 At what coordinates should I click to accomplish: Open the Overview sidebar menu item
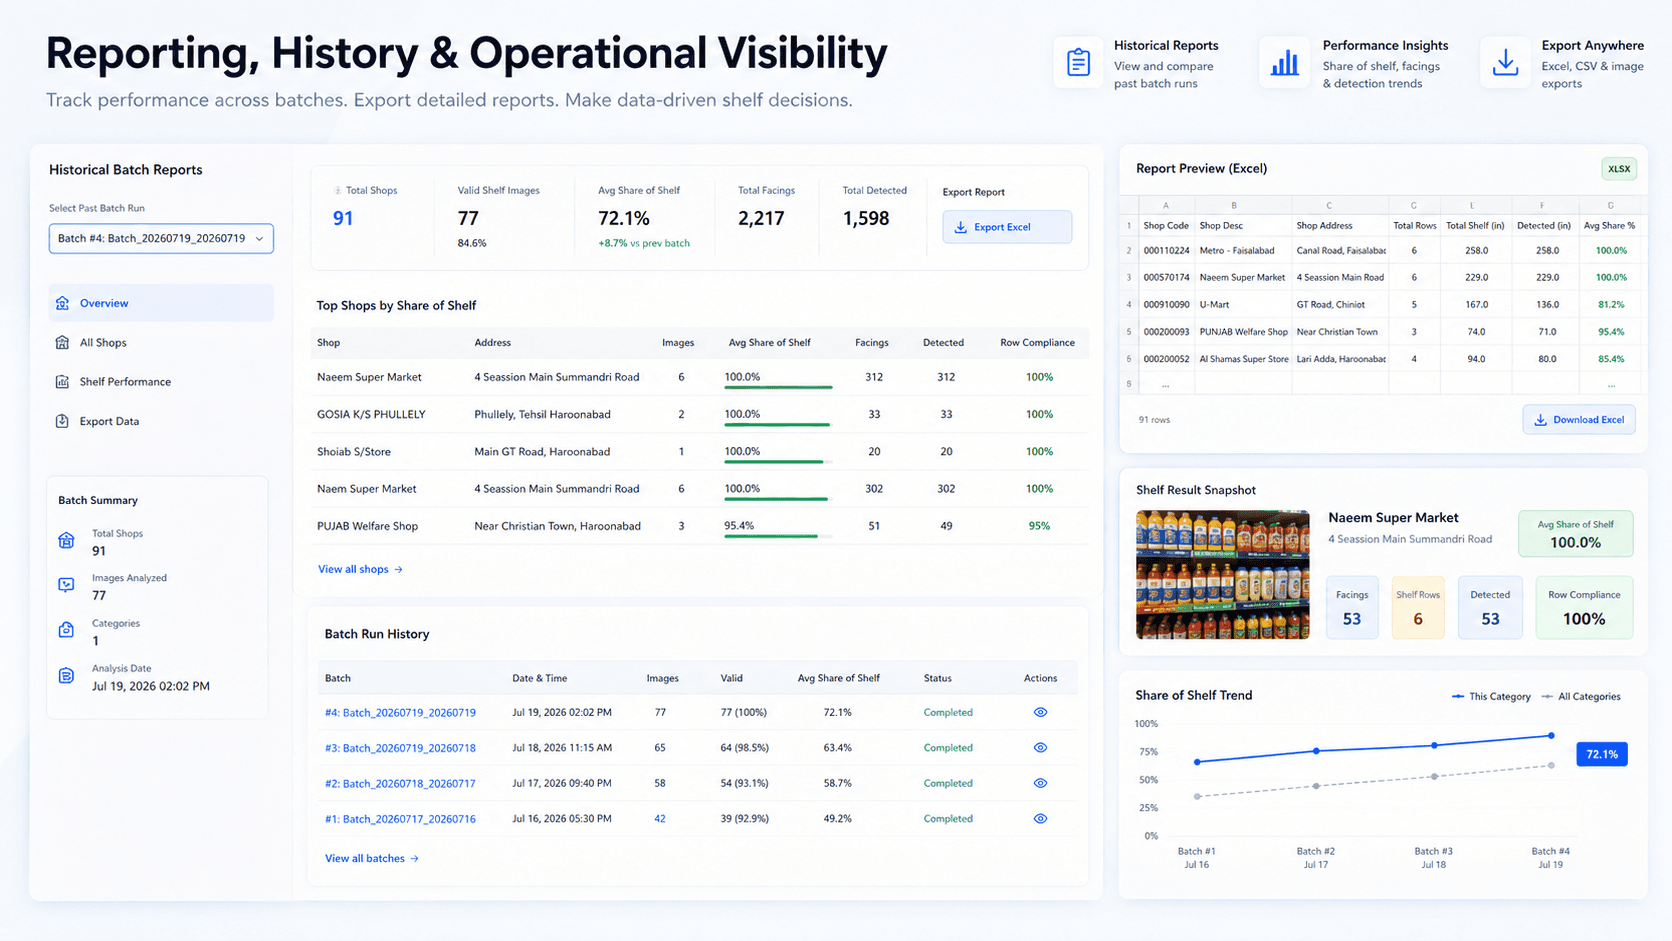click(161, 303)
